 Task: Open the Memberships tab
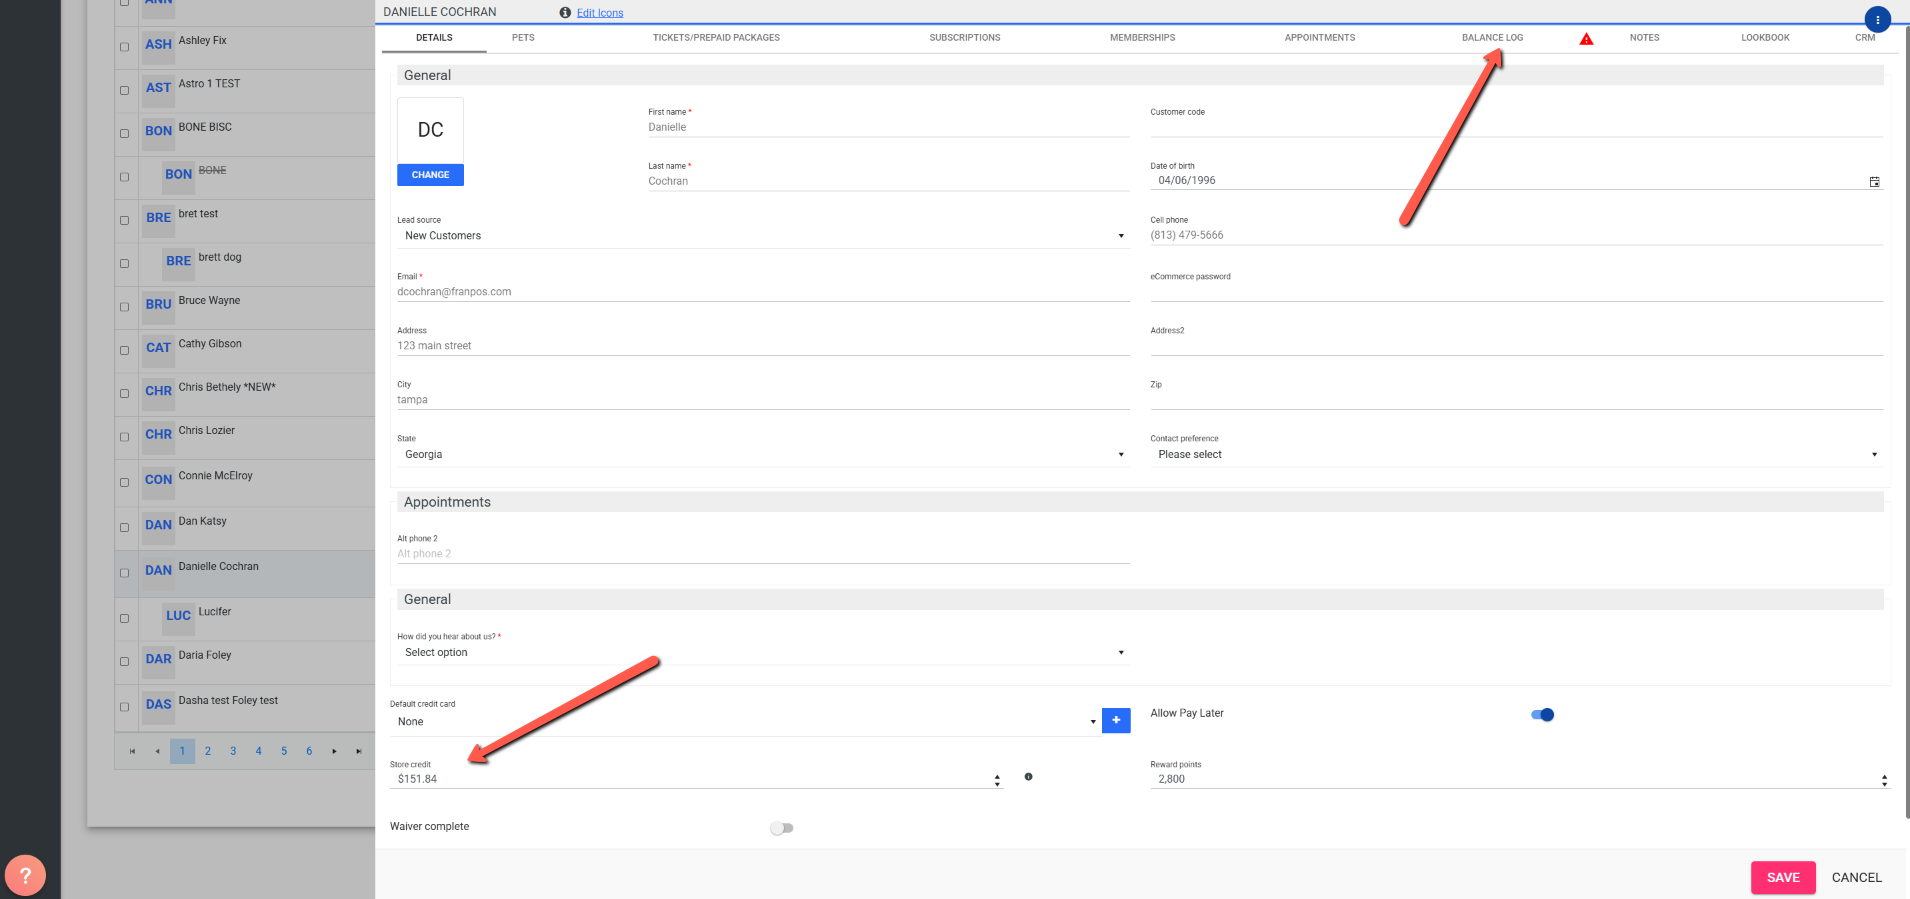[x=1142, y=38]
